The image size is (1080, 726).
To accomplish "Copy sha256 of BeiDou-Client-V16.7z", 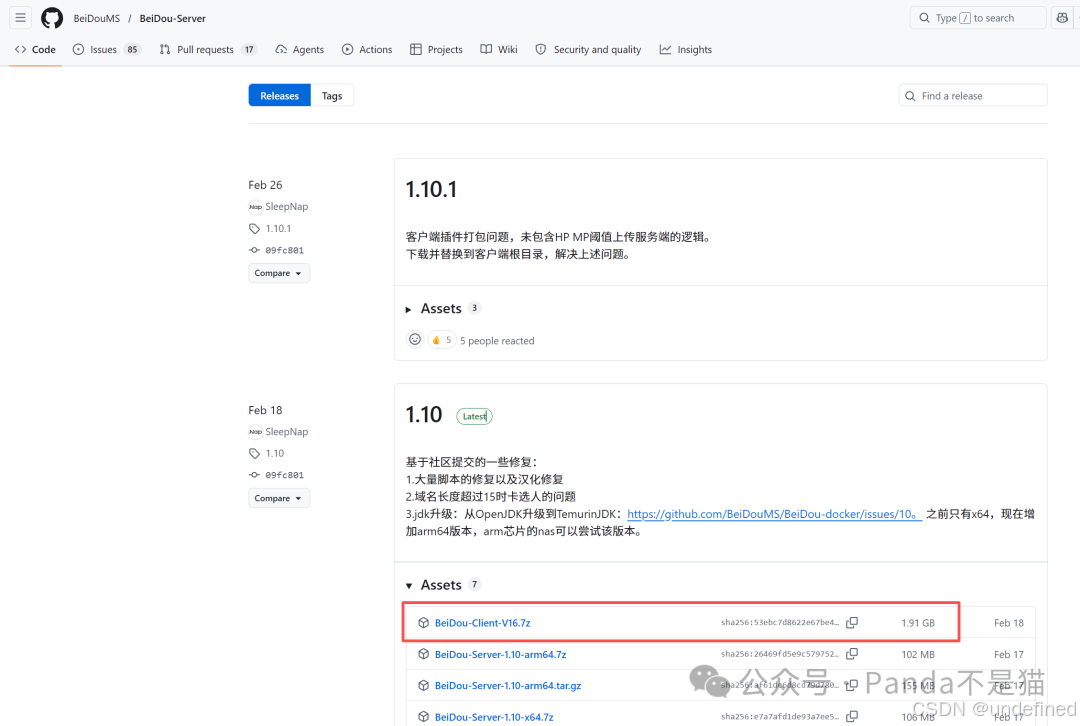I will coord(852,623).
